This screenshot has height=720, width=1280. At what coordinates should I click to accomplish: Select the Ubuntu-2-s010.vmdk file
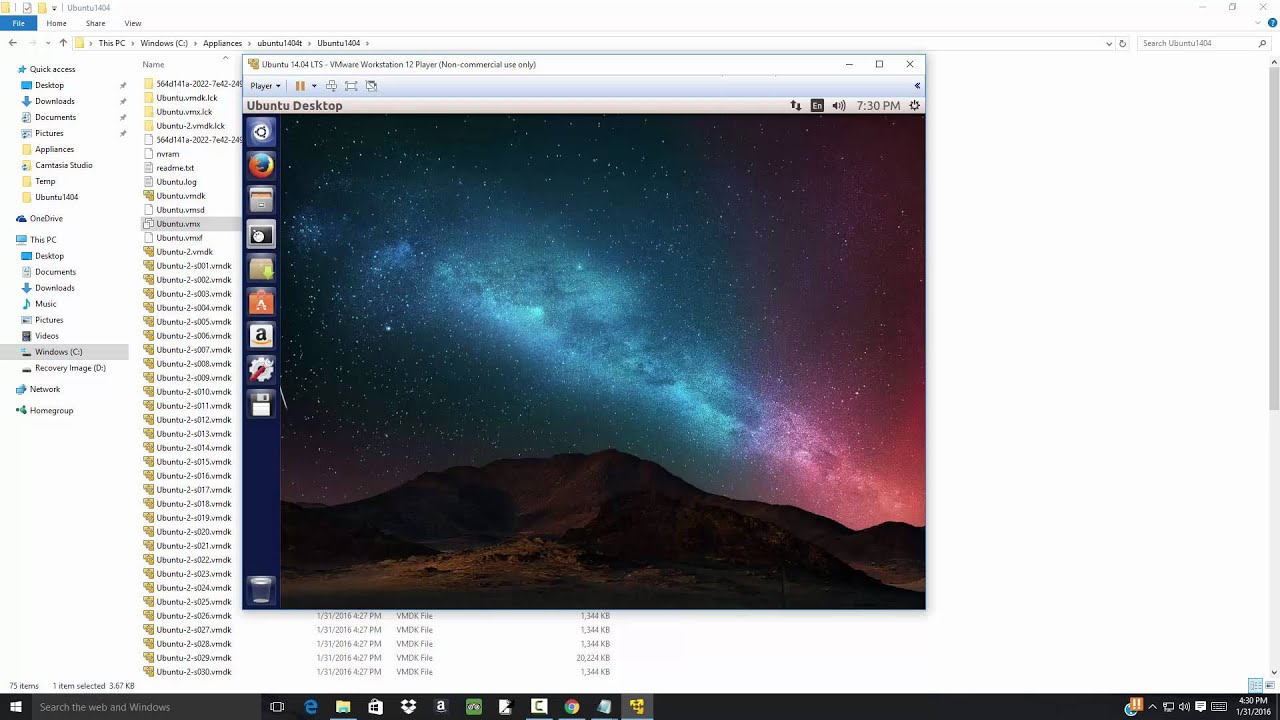(193, 392)
